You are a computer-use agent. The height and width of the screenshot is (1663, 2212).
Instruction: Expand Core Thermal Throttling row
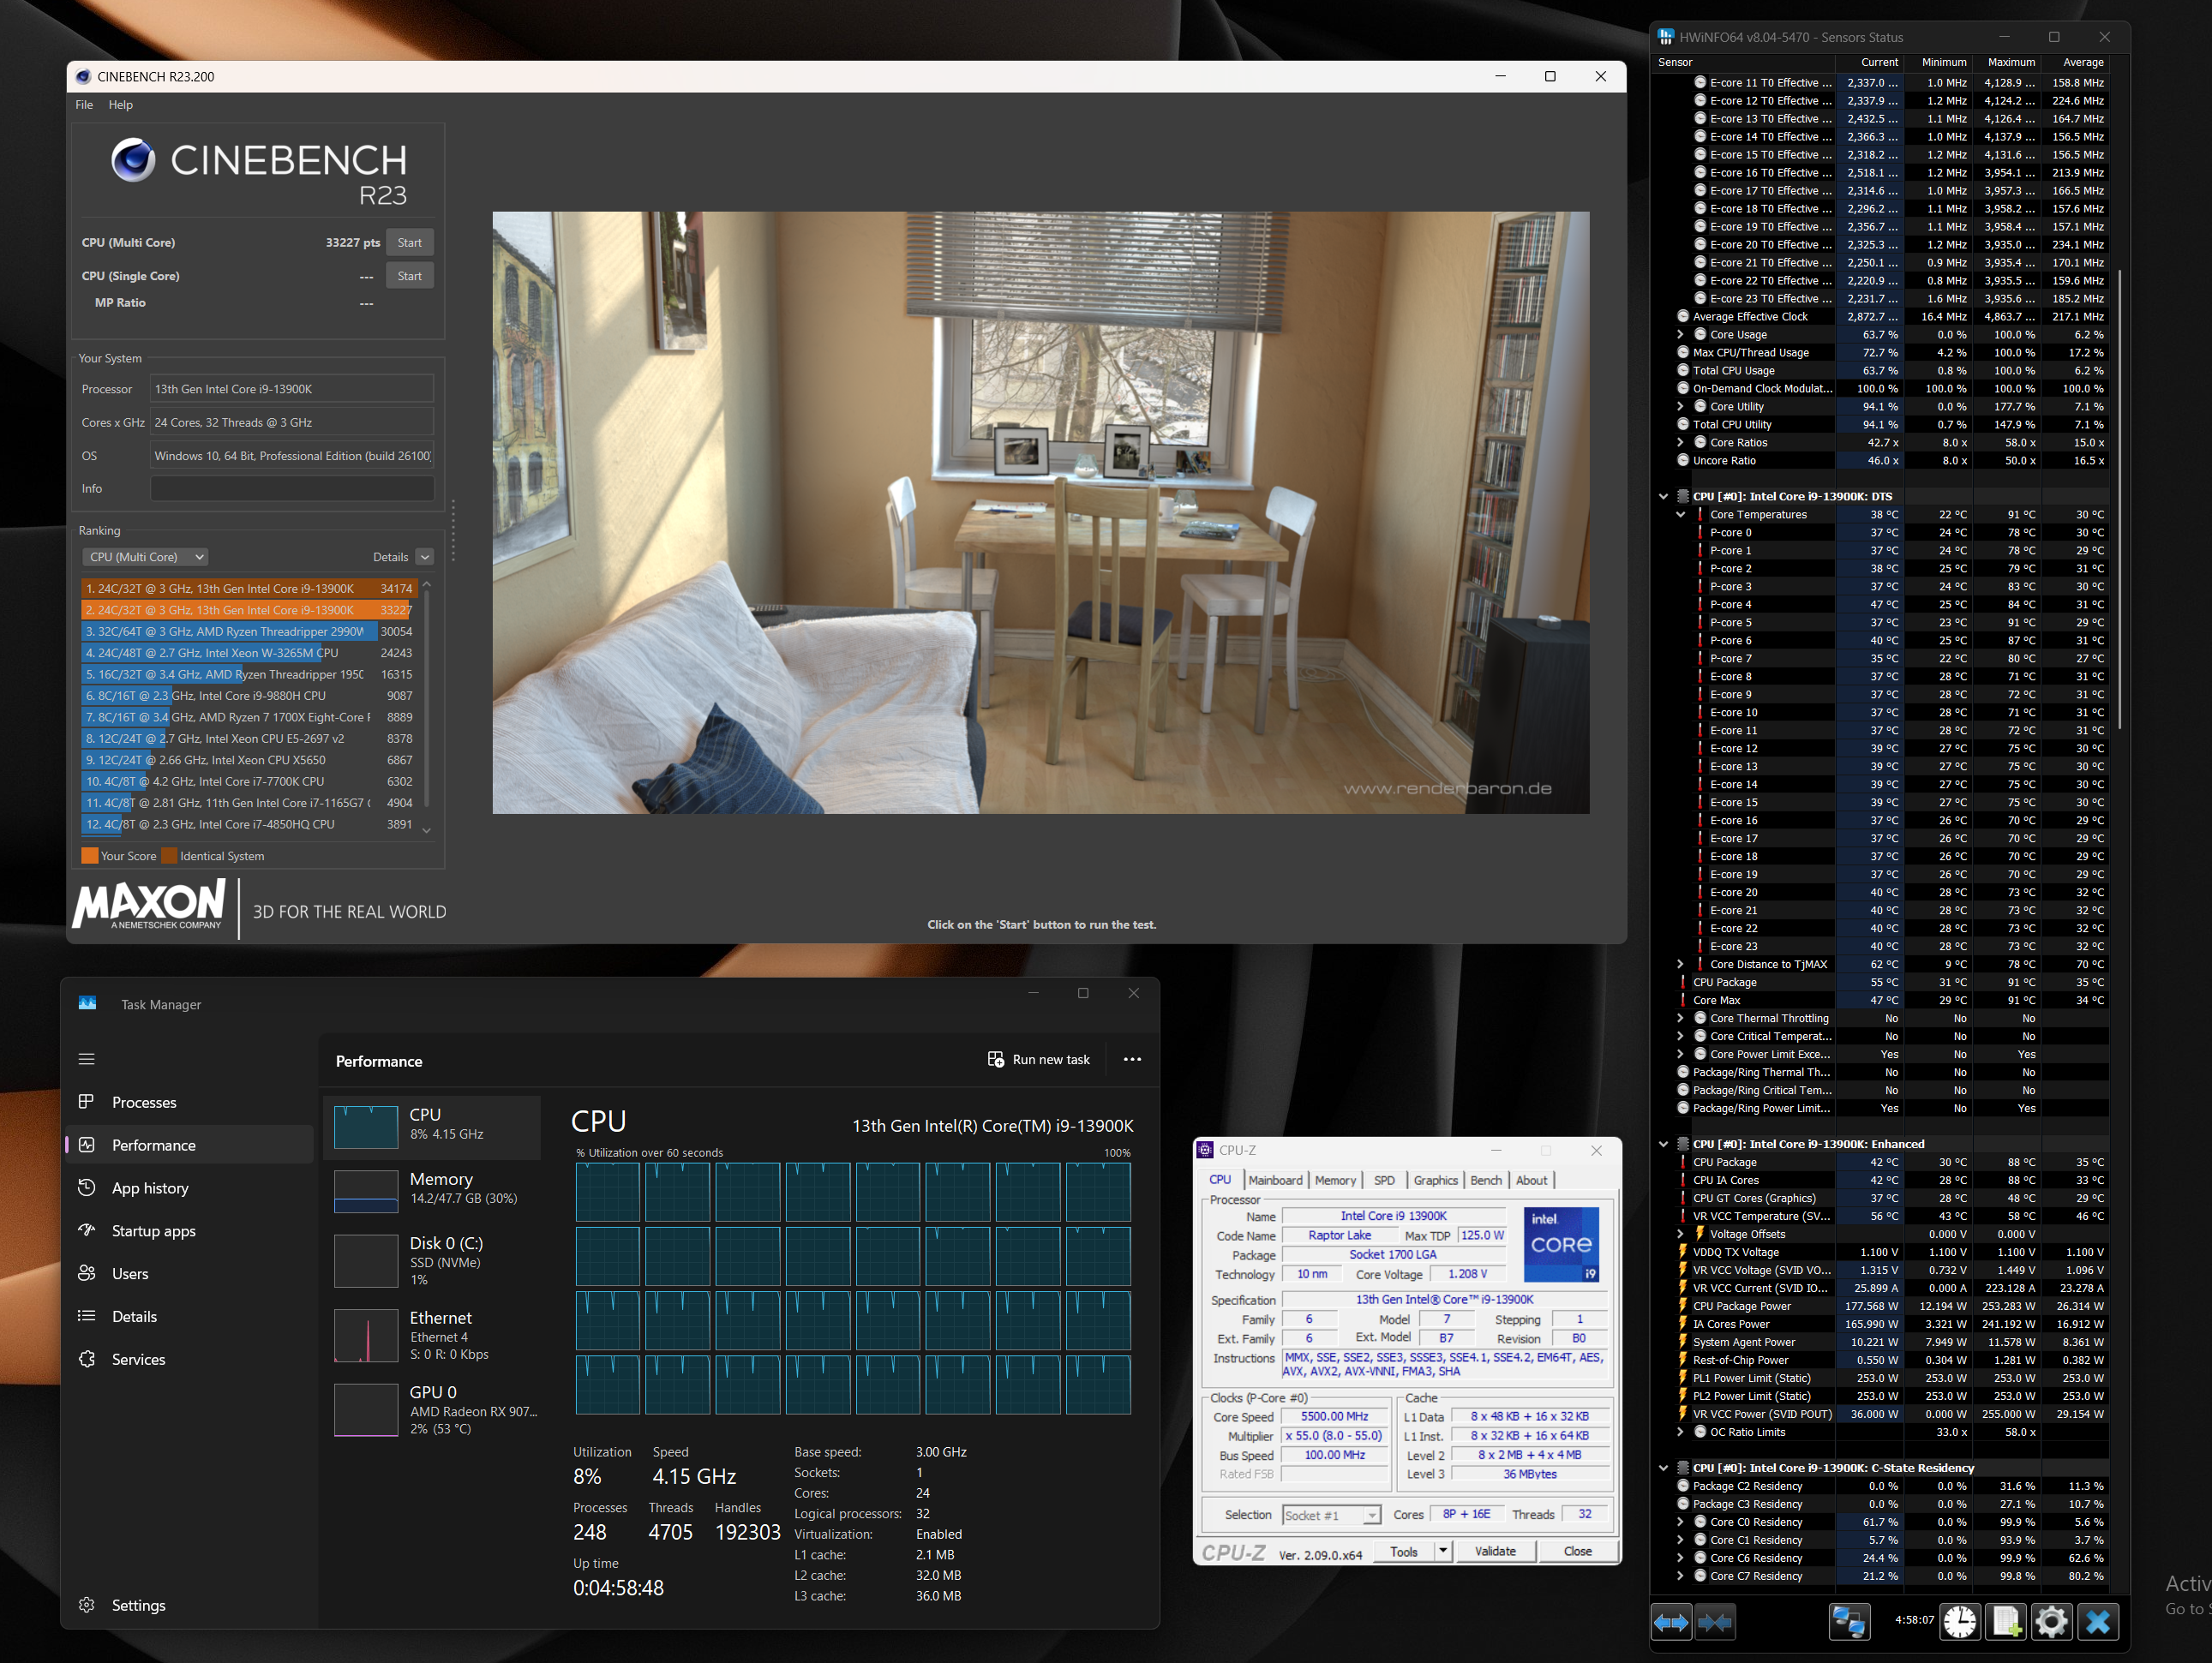1681,1019
